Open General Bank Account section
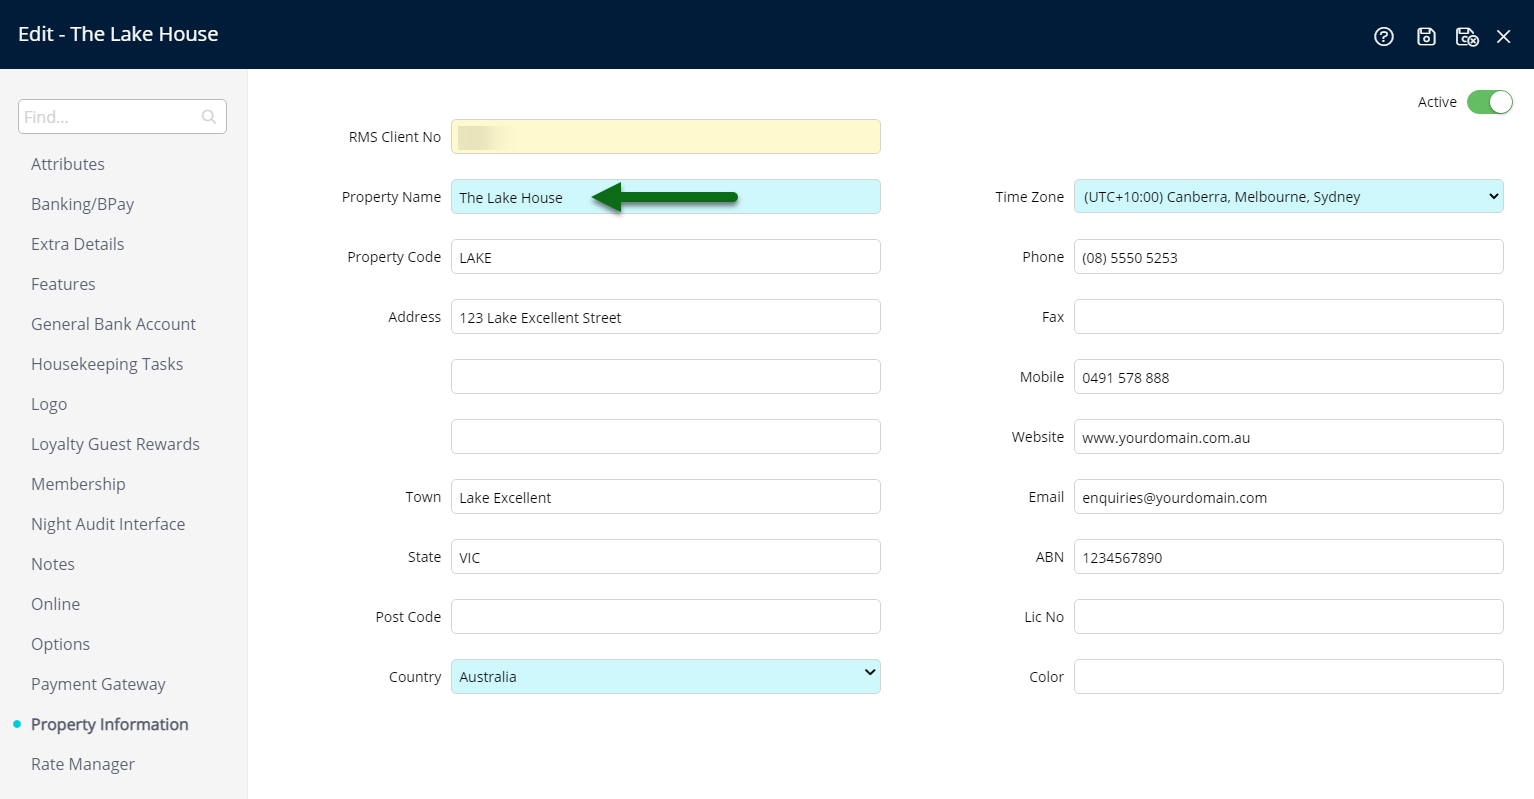1534x799 pixels. click(x=113, y=324)
